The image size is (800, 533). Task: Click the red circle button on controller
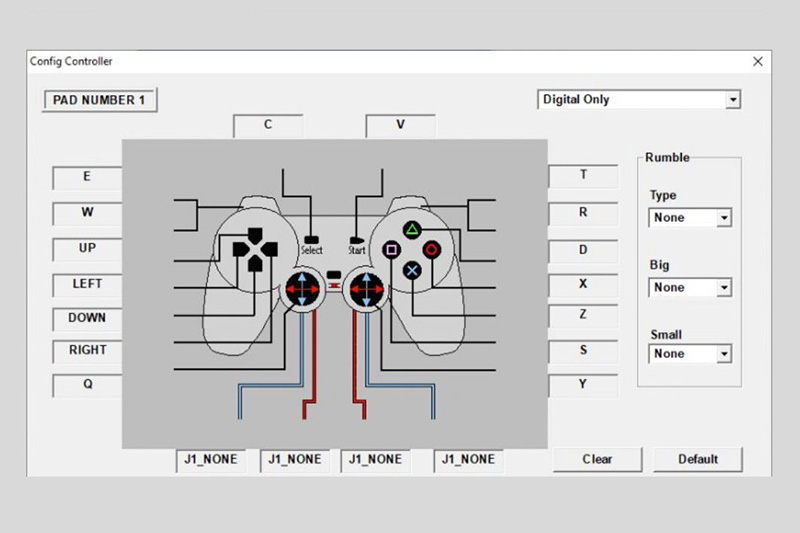point(431,249)
